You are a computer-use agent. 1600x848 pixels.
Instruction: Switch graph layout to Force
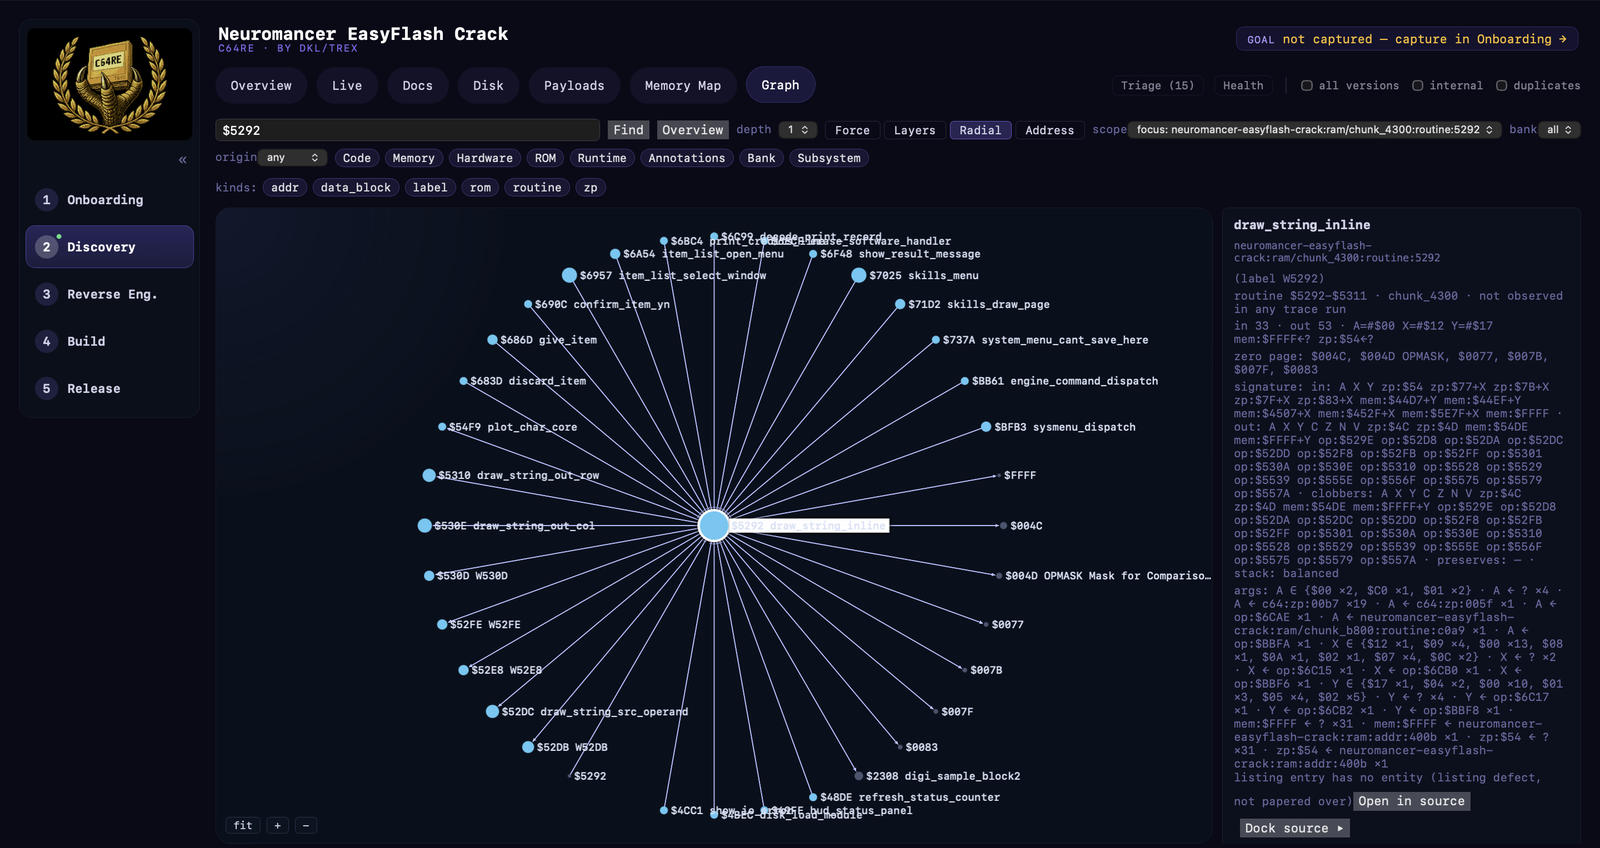(x=852, y=130)
